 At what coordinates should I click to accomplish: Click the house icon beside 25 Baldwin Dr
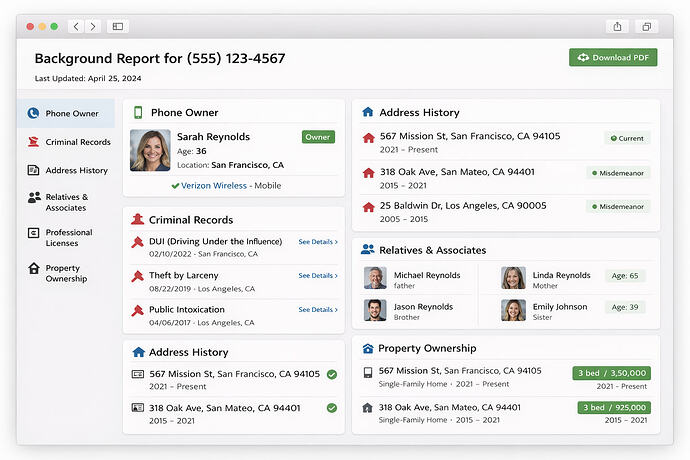click(368, 206)
